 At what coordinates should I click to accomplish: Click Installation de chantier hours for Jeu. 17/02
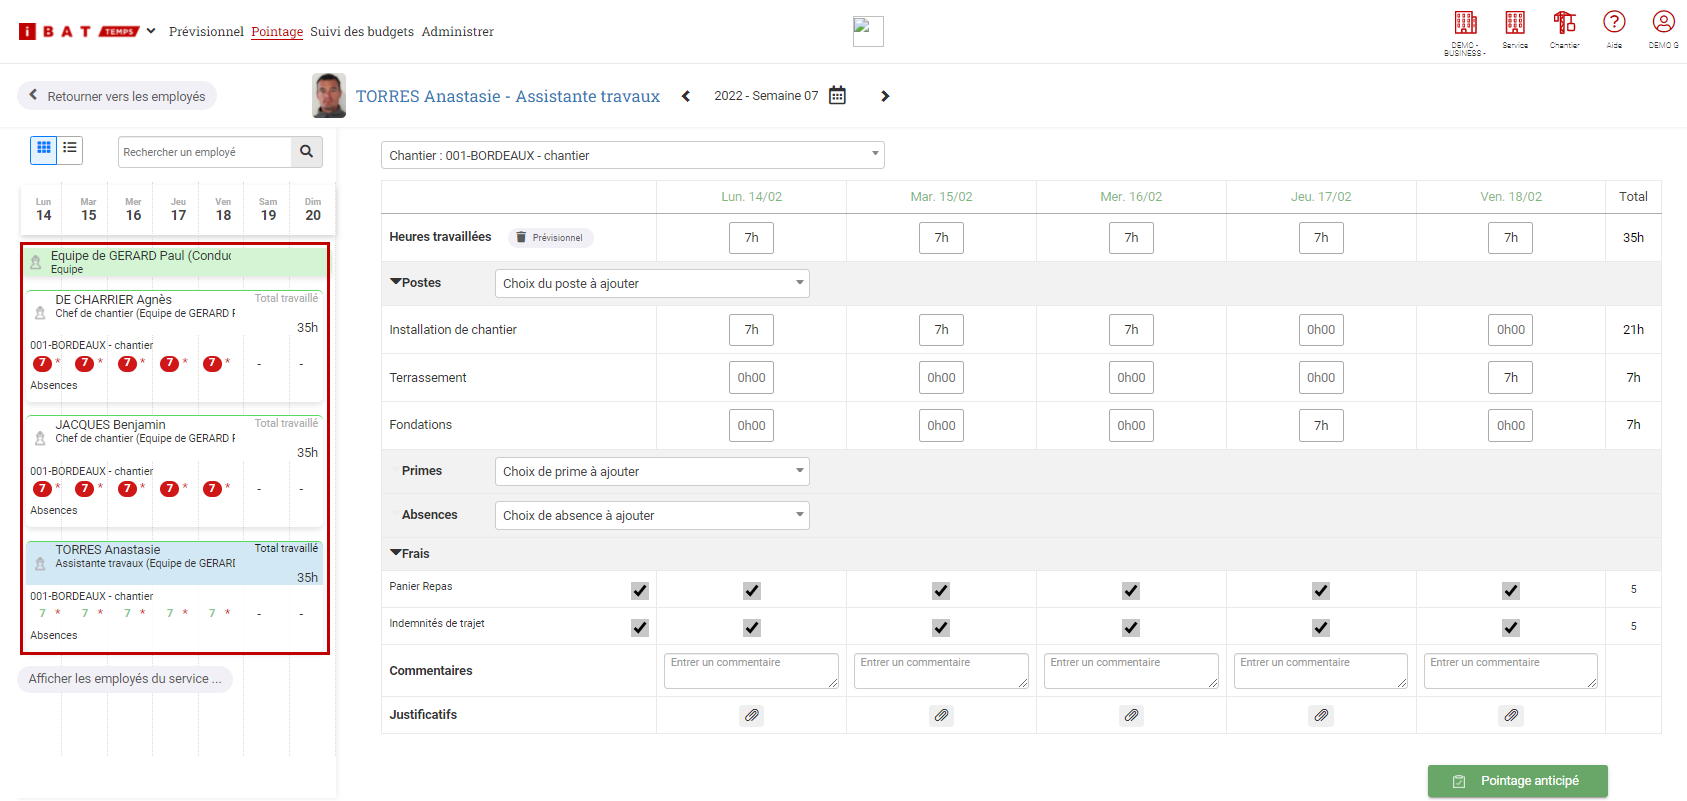coord(1321,329)
